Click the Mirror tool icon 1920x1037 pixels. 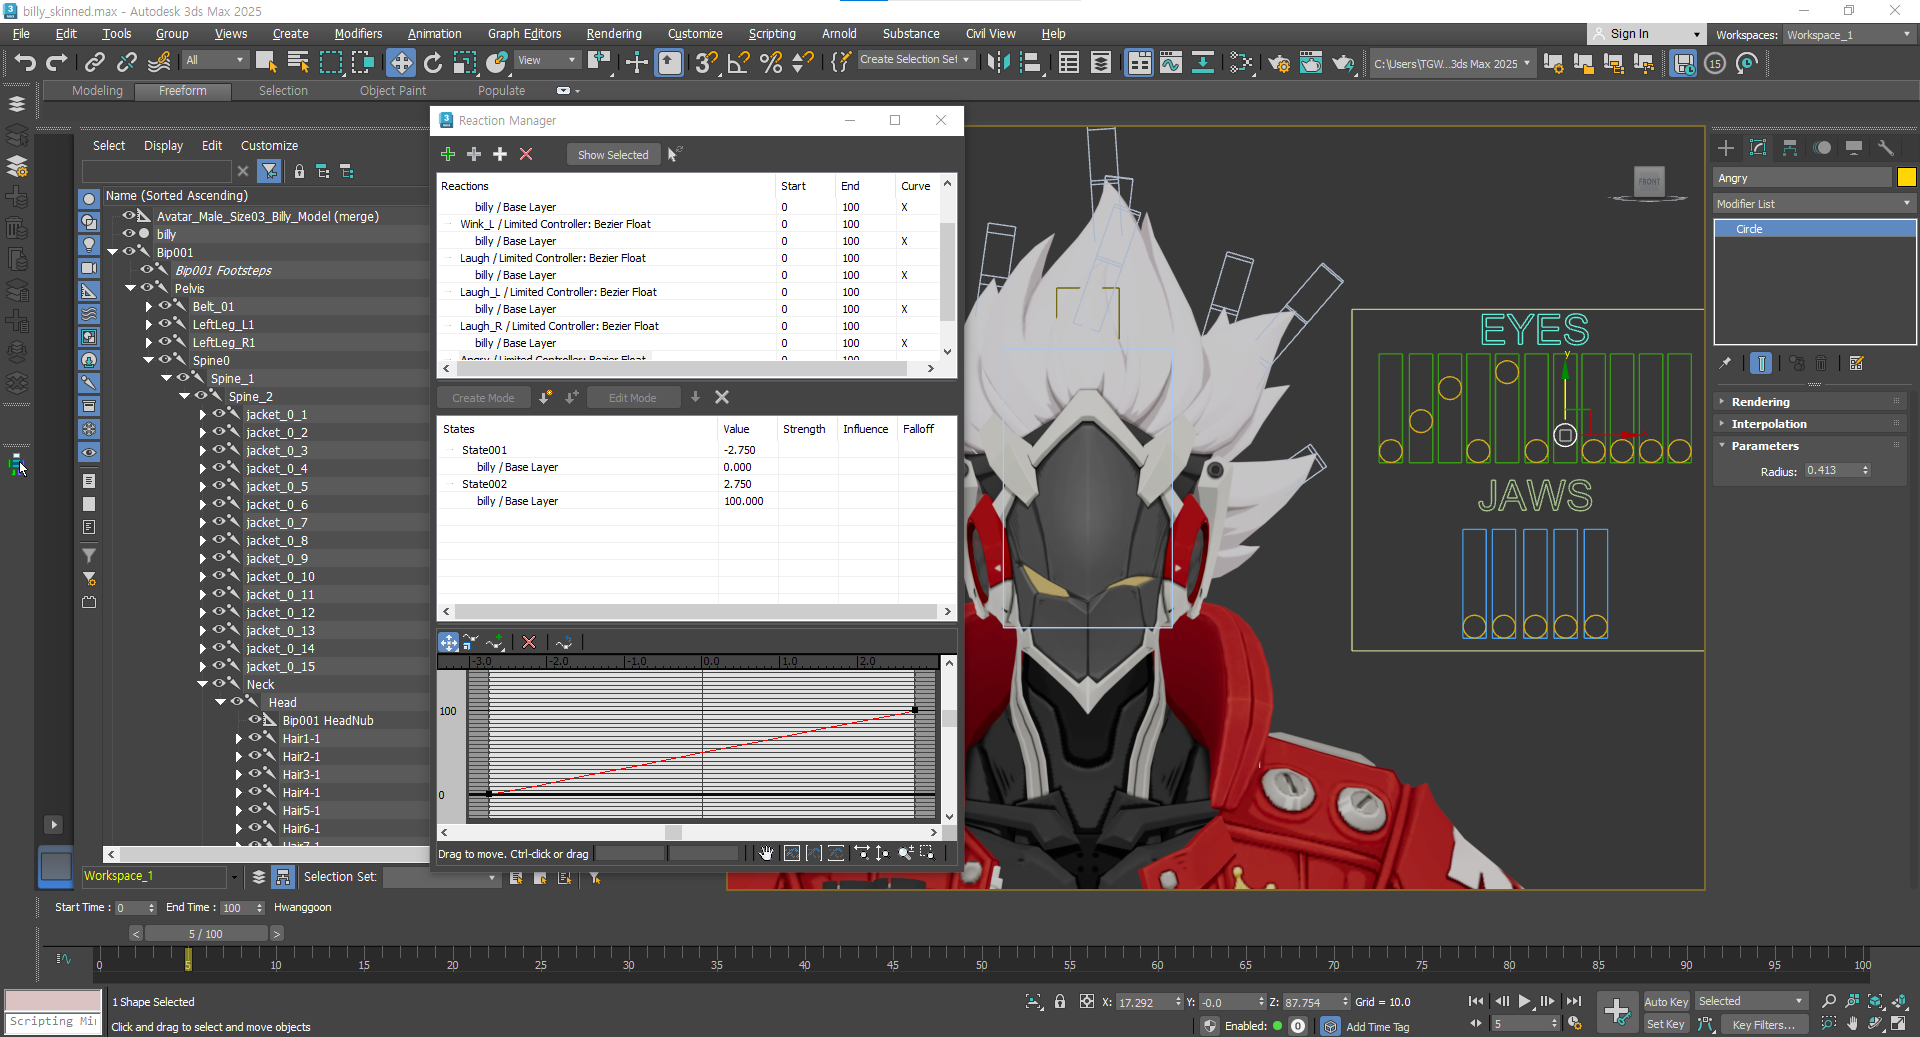[x=998, y=63]
